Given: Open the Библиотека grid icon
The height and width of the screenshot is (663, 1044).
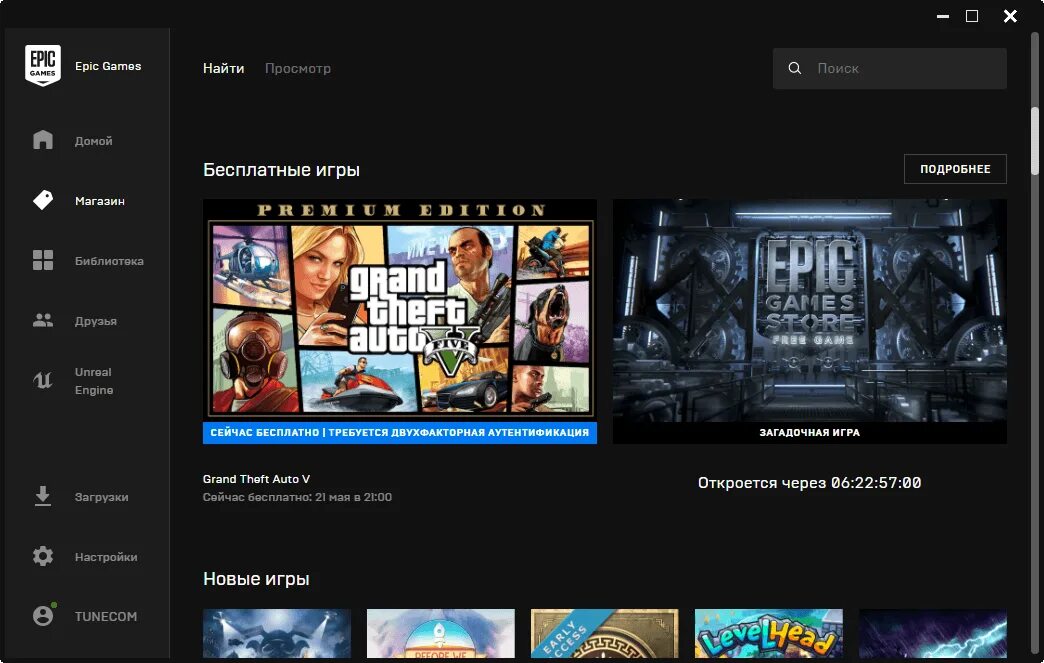Looking at the screenshot, I should point(43,260).
